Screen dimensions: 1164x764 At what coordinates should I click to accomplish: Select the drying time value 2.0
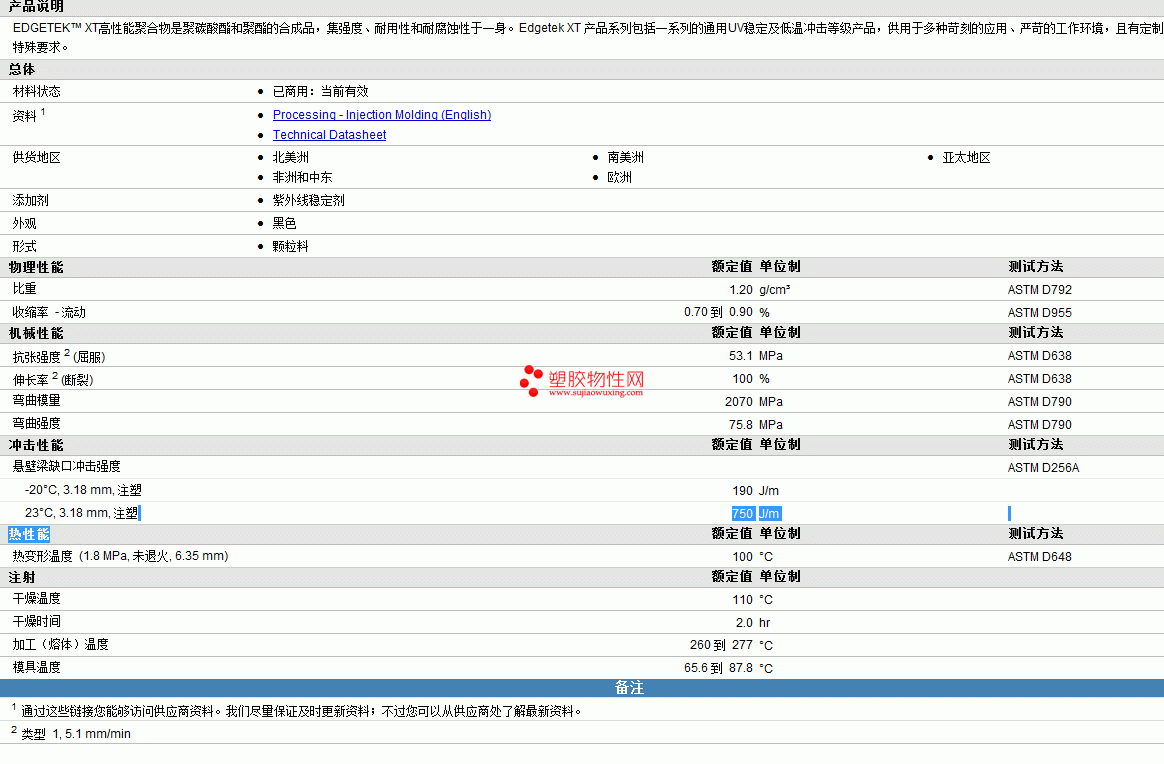[x=744, y=623]
